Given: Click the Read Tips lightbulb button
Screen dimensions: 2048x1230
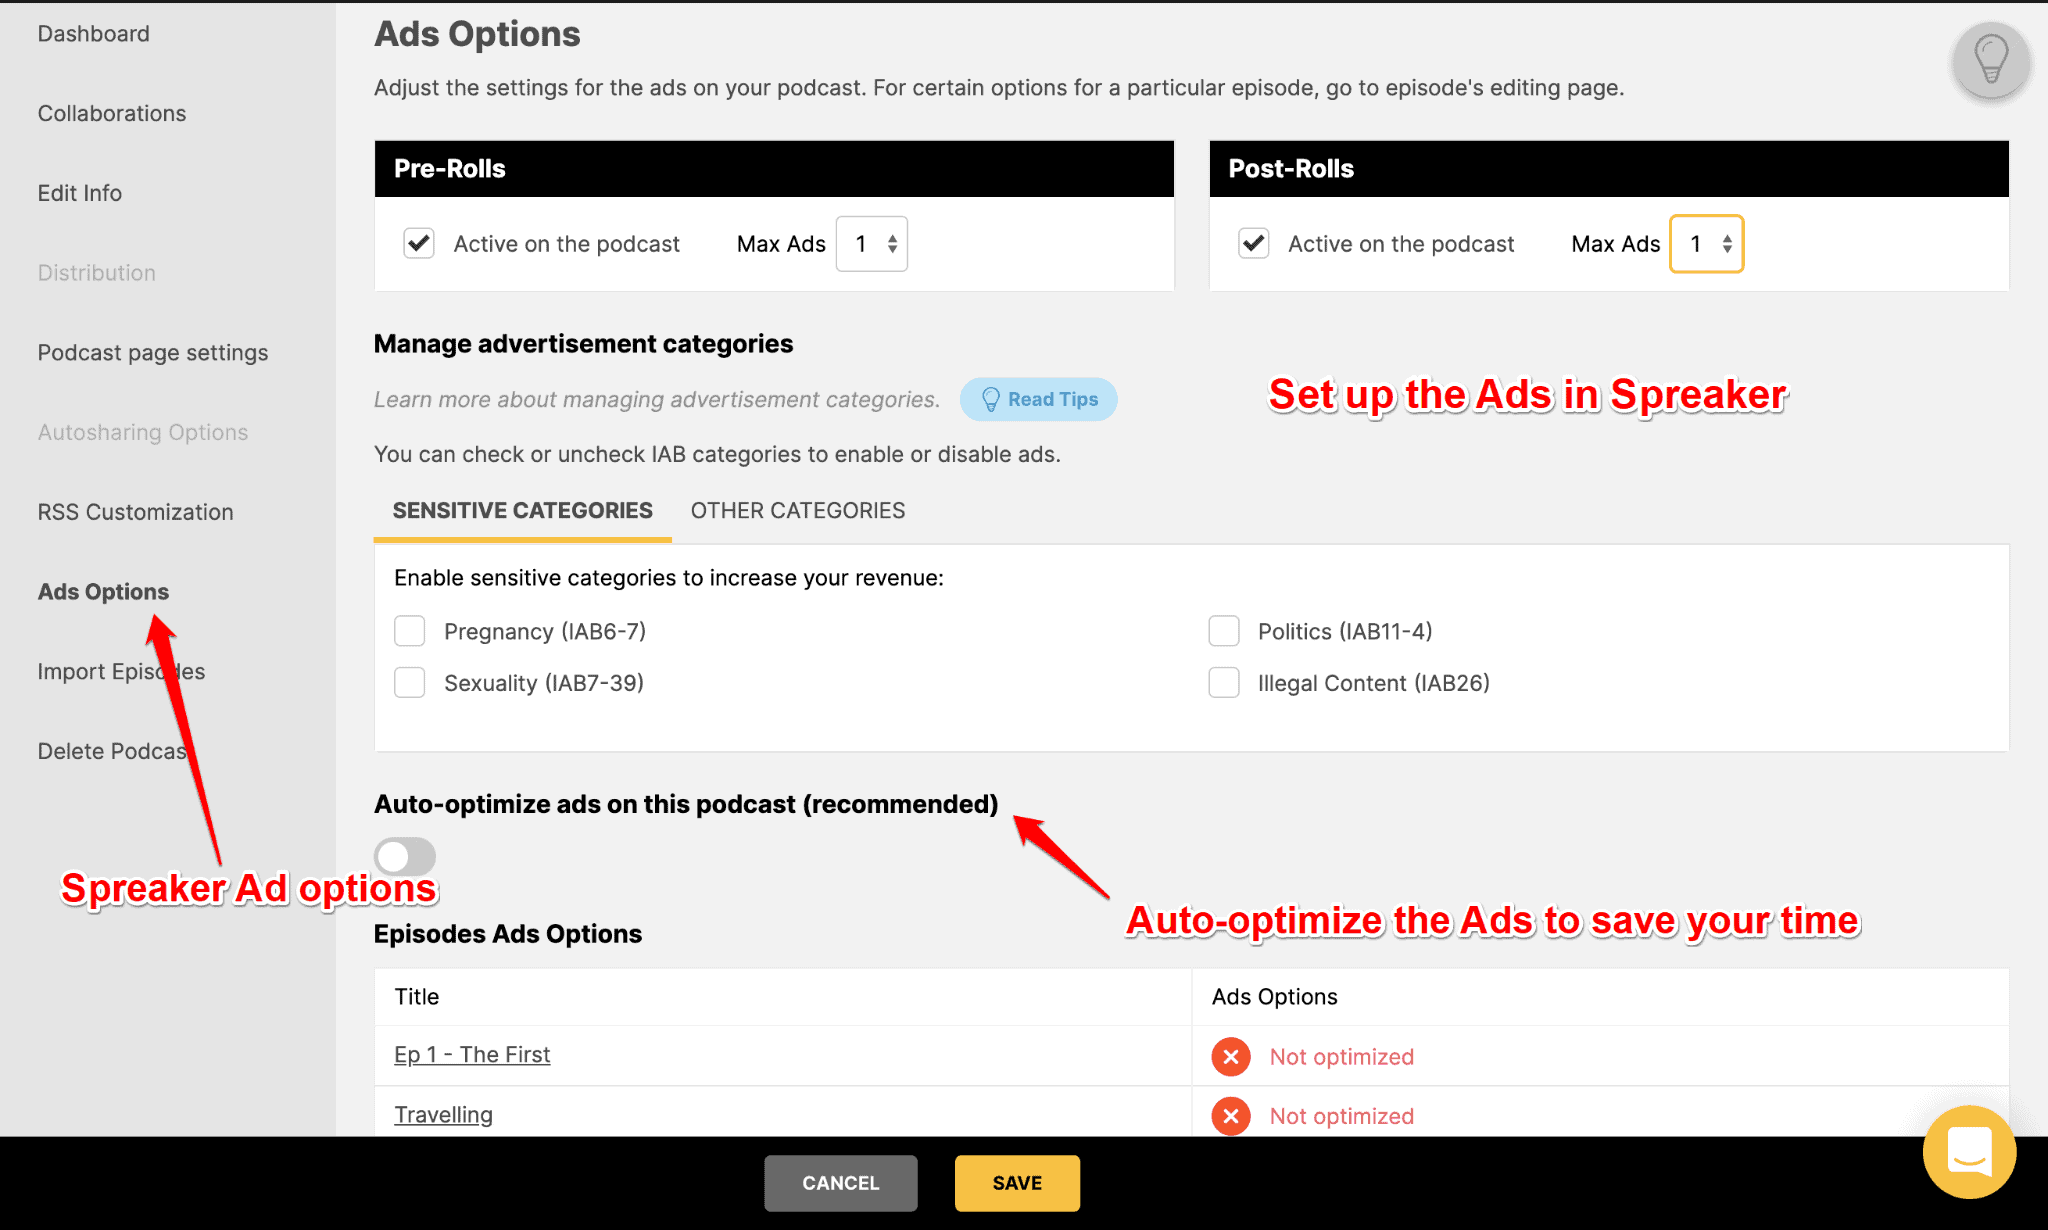Looking at the screenshot, I should point(1038,399).
